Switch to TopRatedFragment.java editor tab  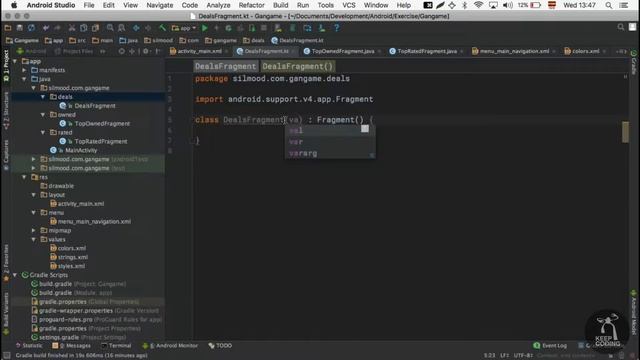pyautogui.click(x=427, y=51)
